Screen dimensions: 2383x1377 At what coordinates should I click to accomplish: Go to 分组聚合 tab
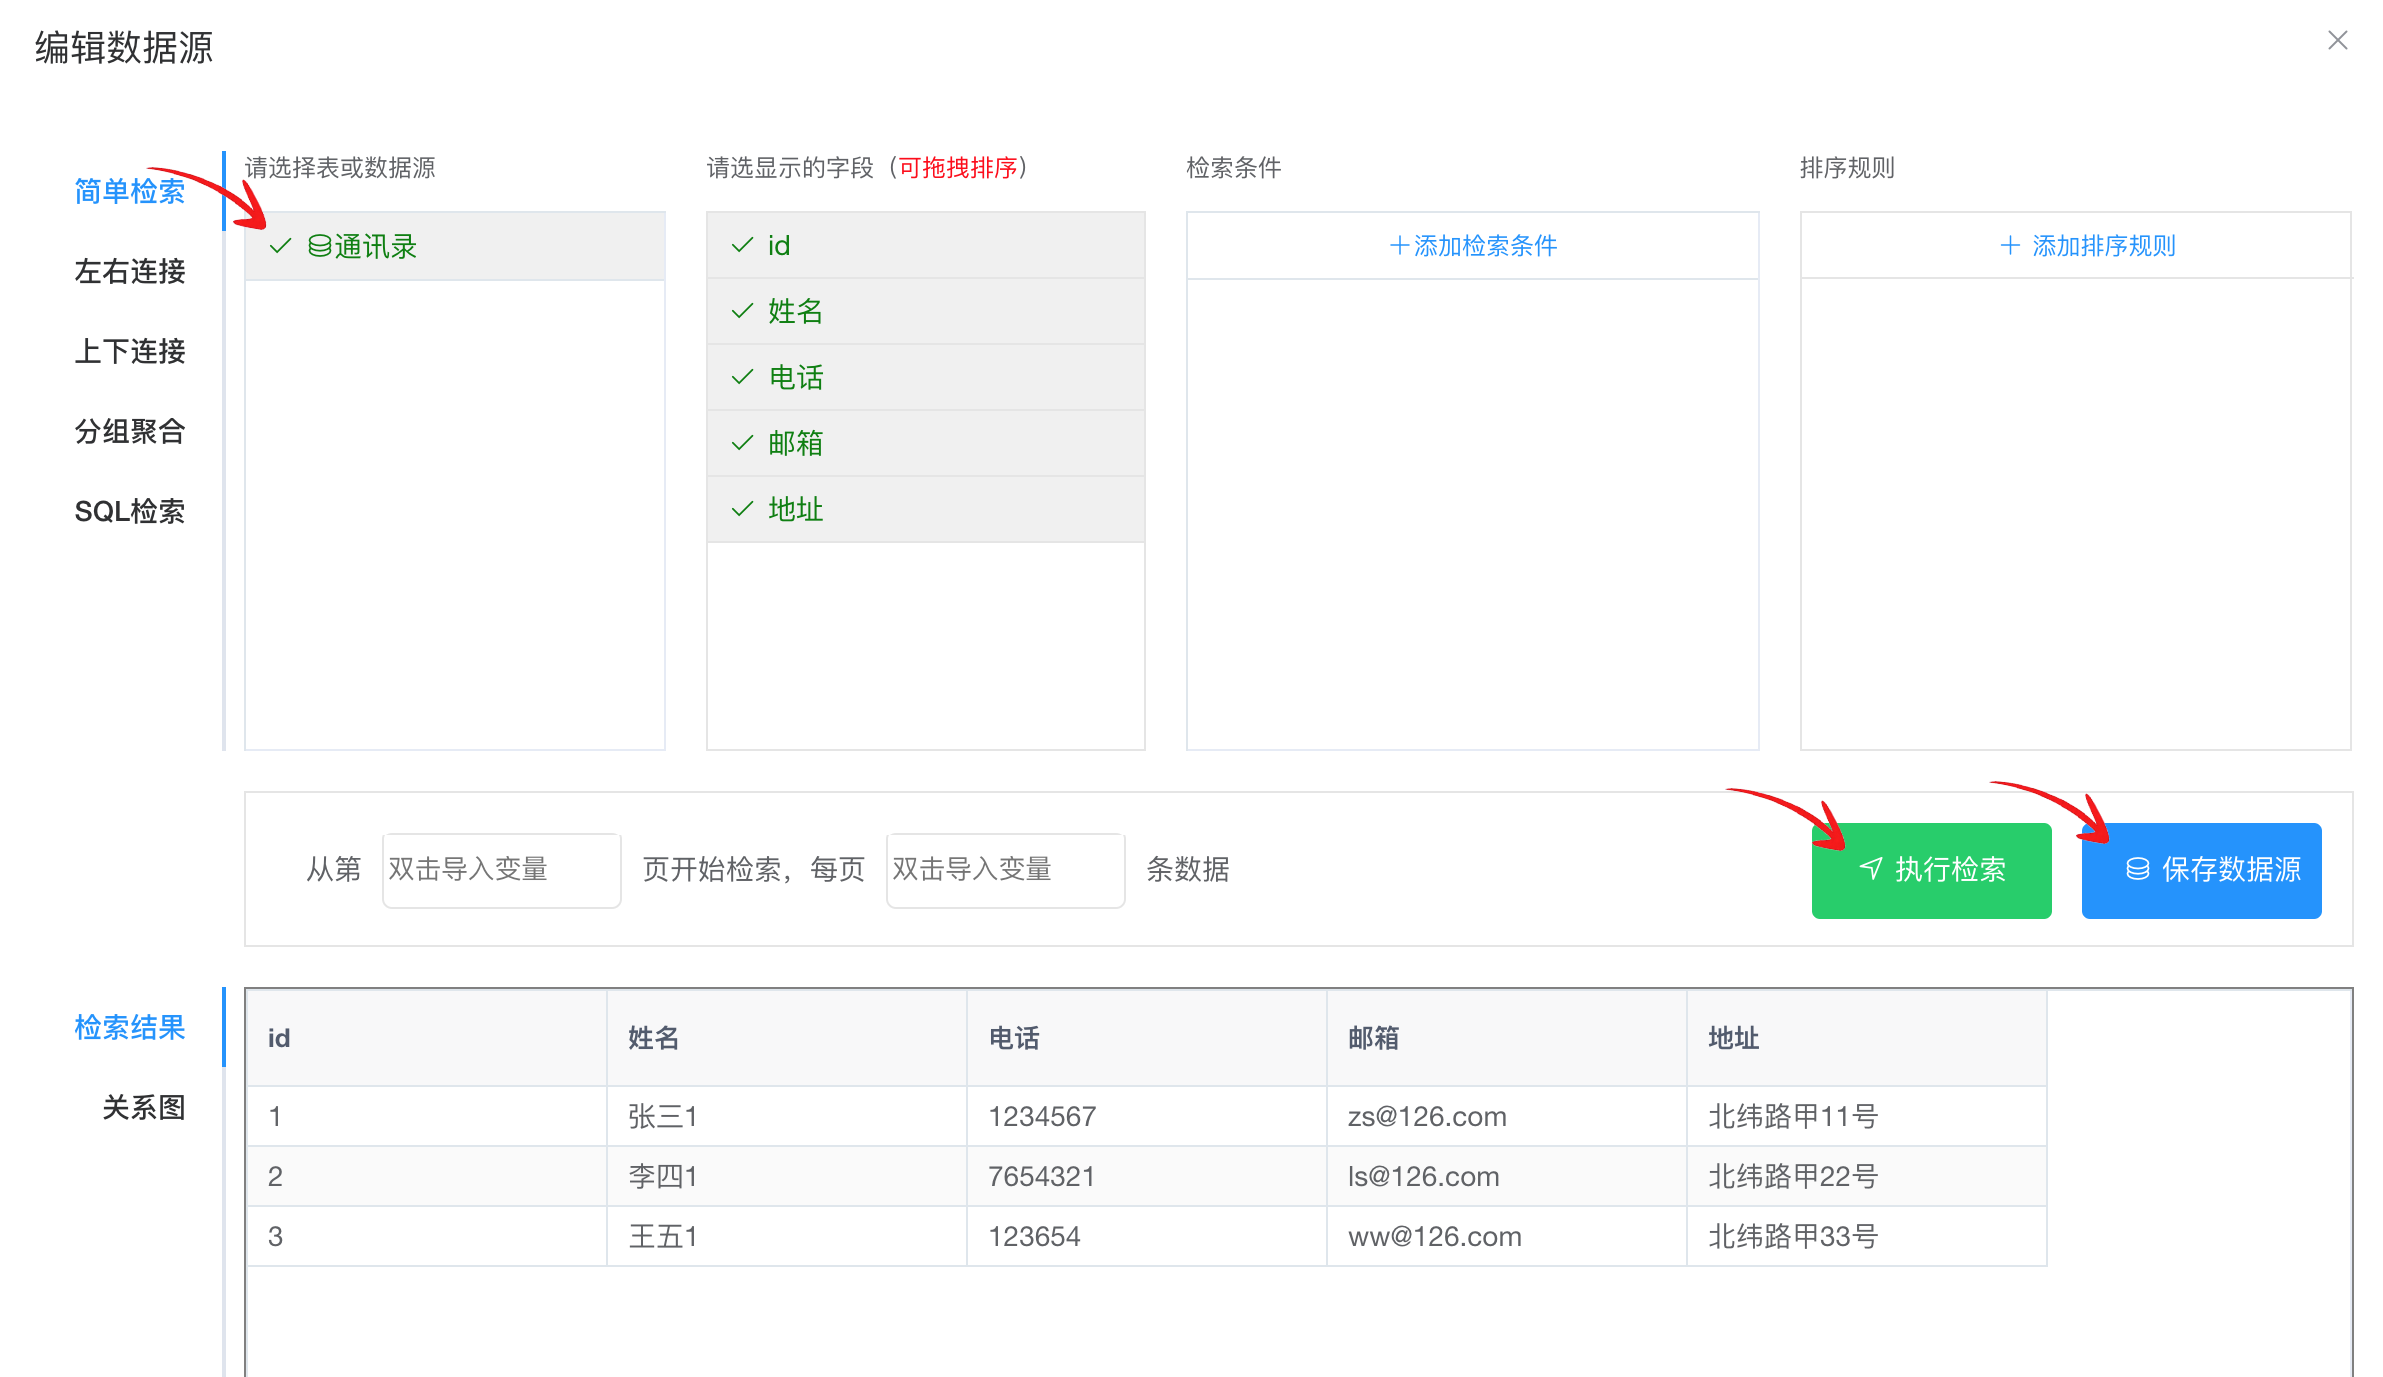pos(130,431)
